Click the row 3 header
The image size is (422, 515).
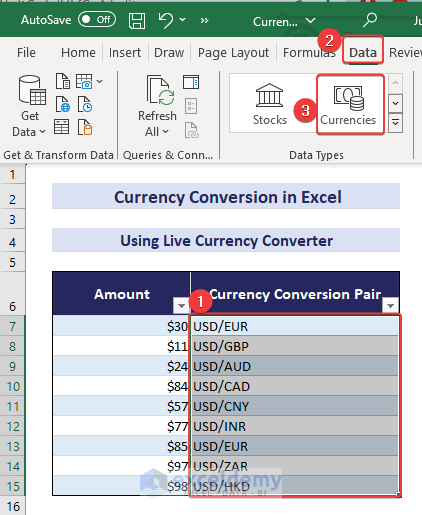(x=12, y=219)
